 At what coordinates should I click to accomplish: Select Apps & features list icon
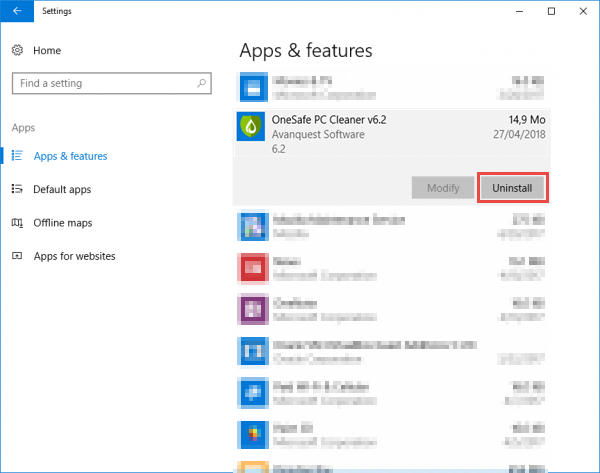[x=17, y=155]
